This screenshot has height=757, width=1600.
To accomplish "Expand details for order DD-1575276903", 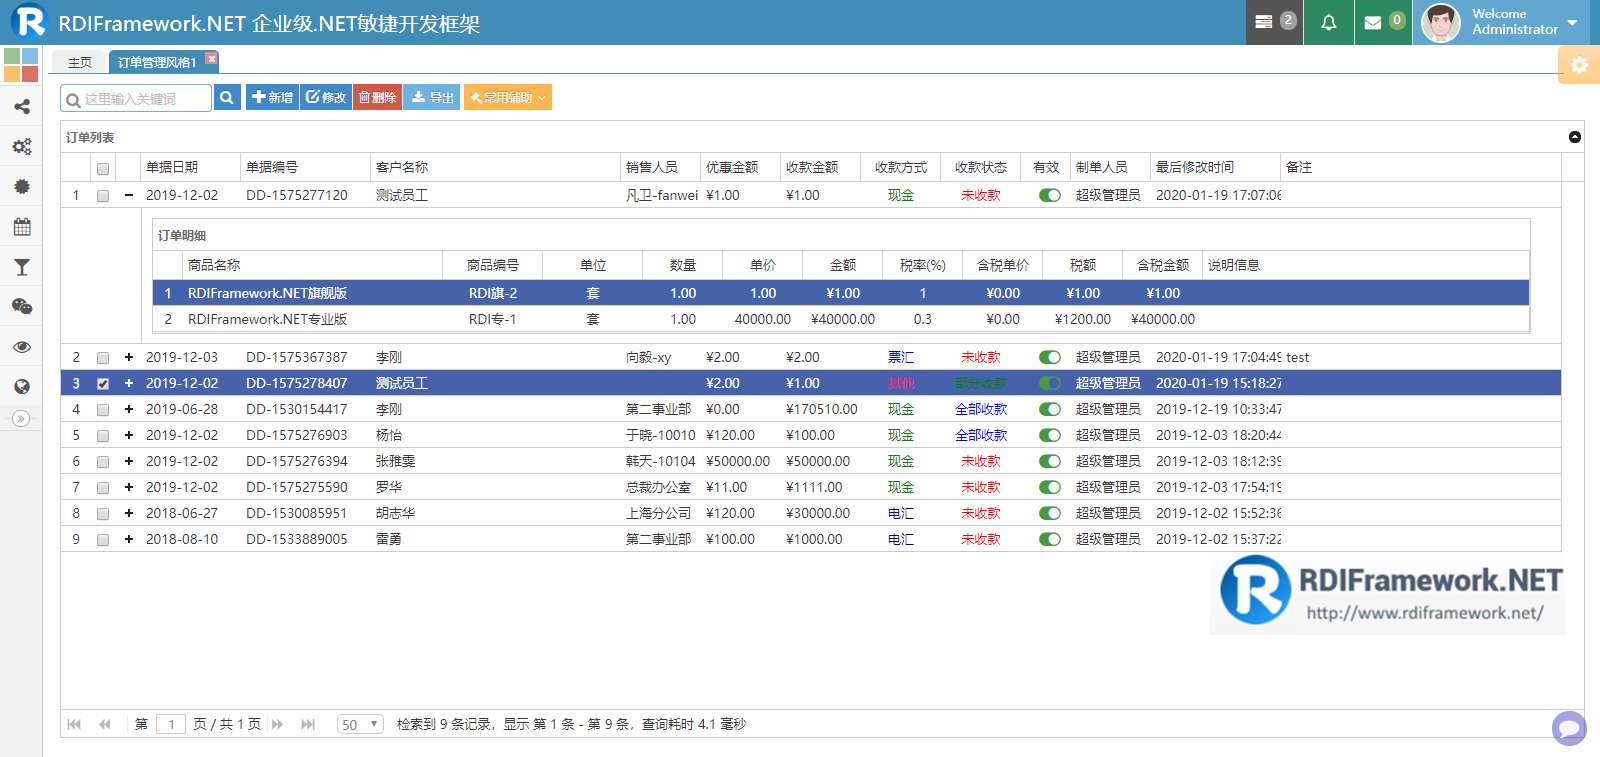I will [x=129, y=435].
